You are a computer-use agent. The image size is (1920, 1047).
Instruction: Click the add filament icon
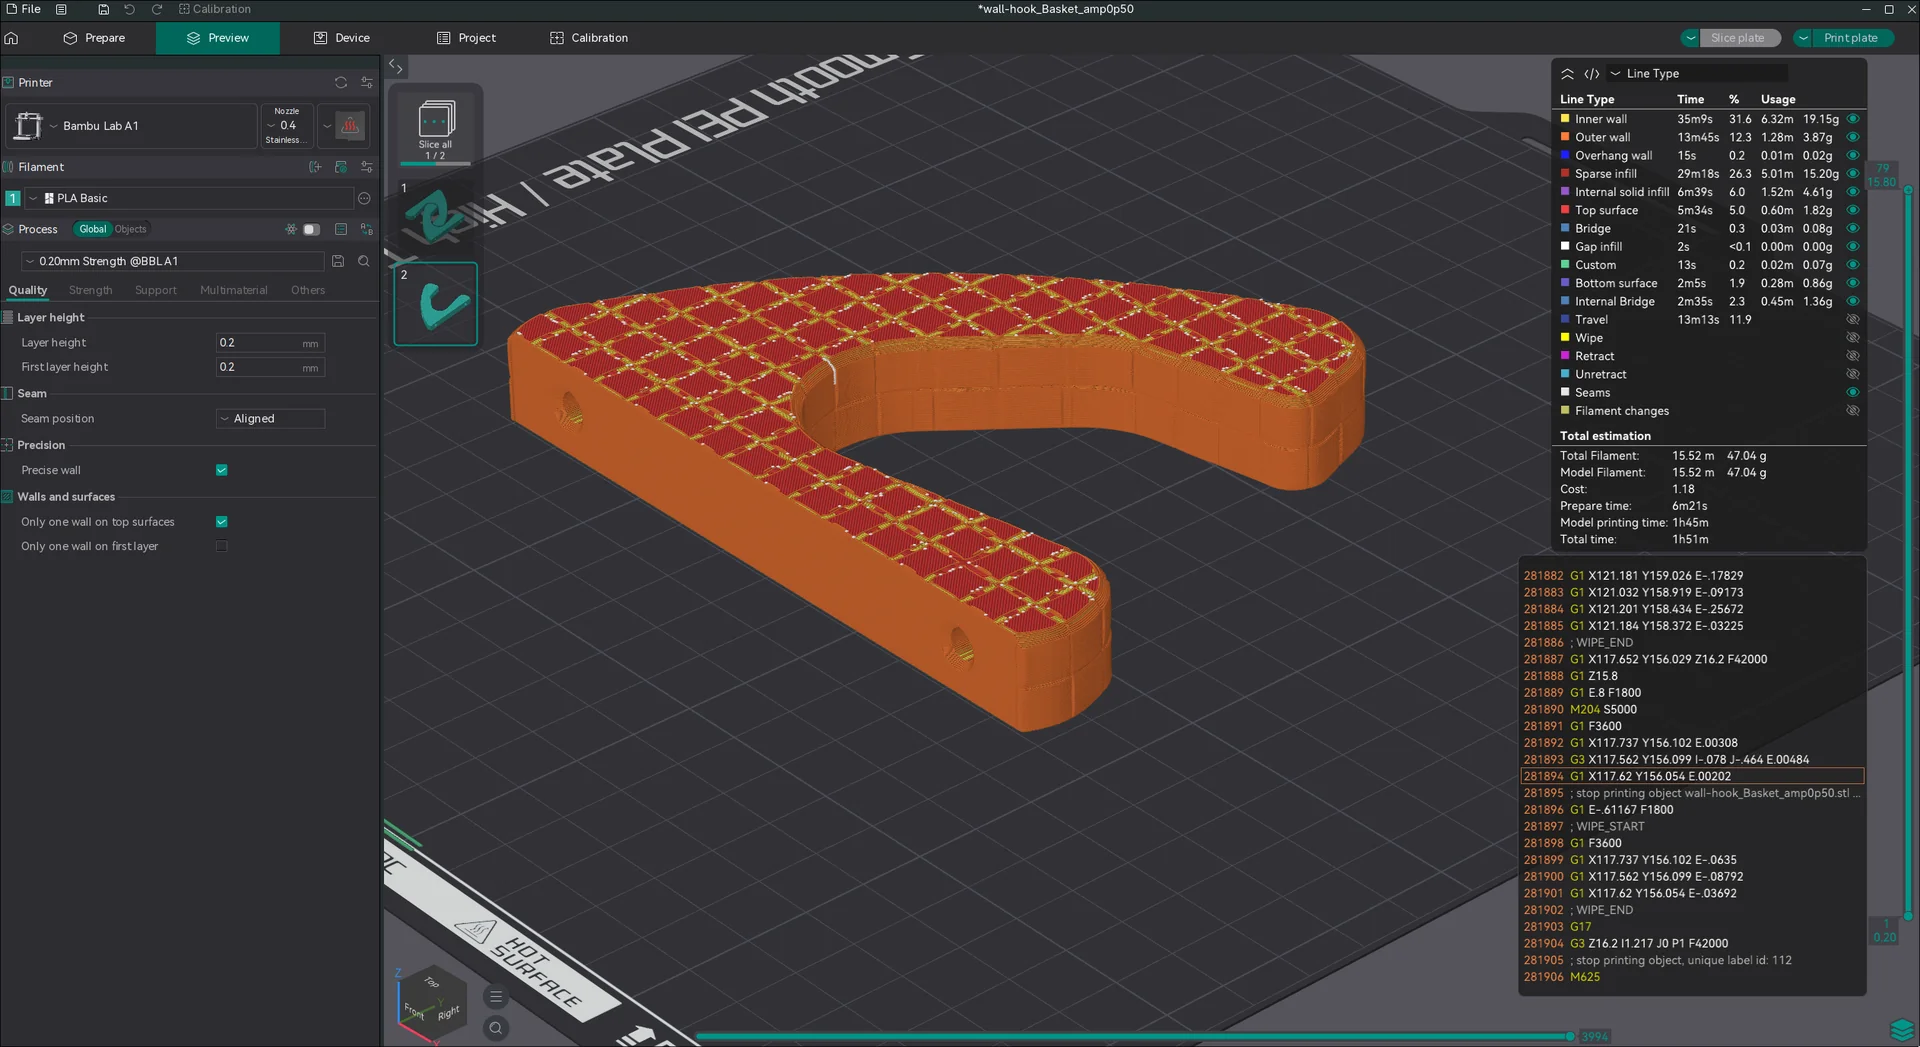point(315,167)
